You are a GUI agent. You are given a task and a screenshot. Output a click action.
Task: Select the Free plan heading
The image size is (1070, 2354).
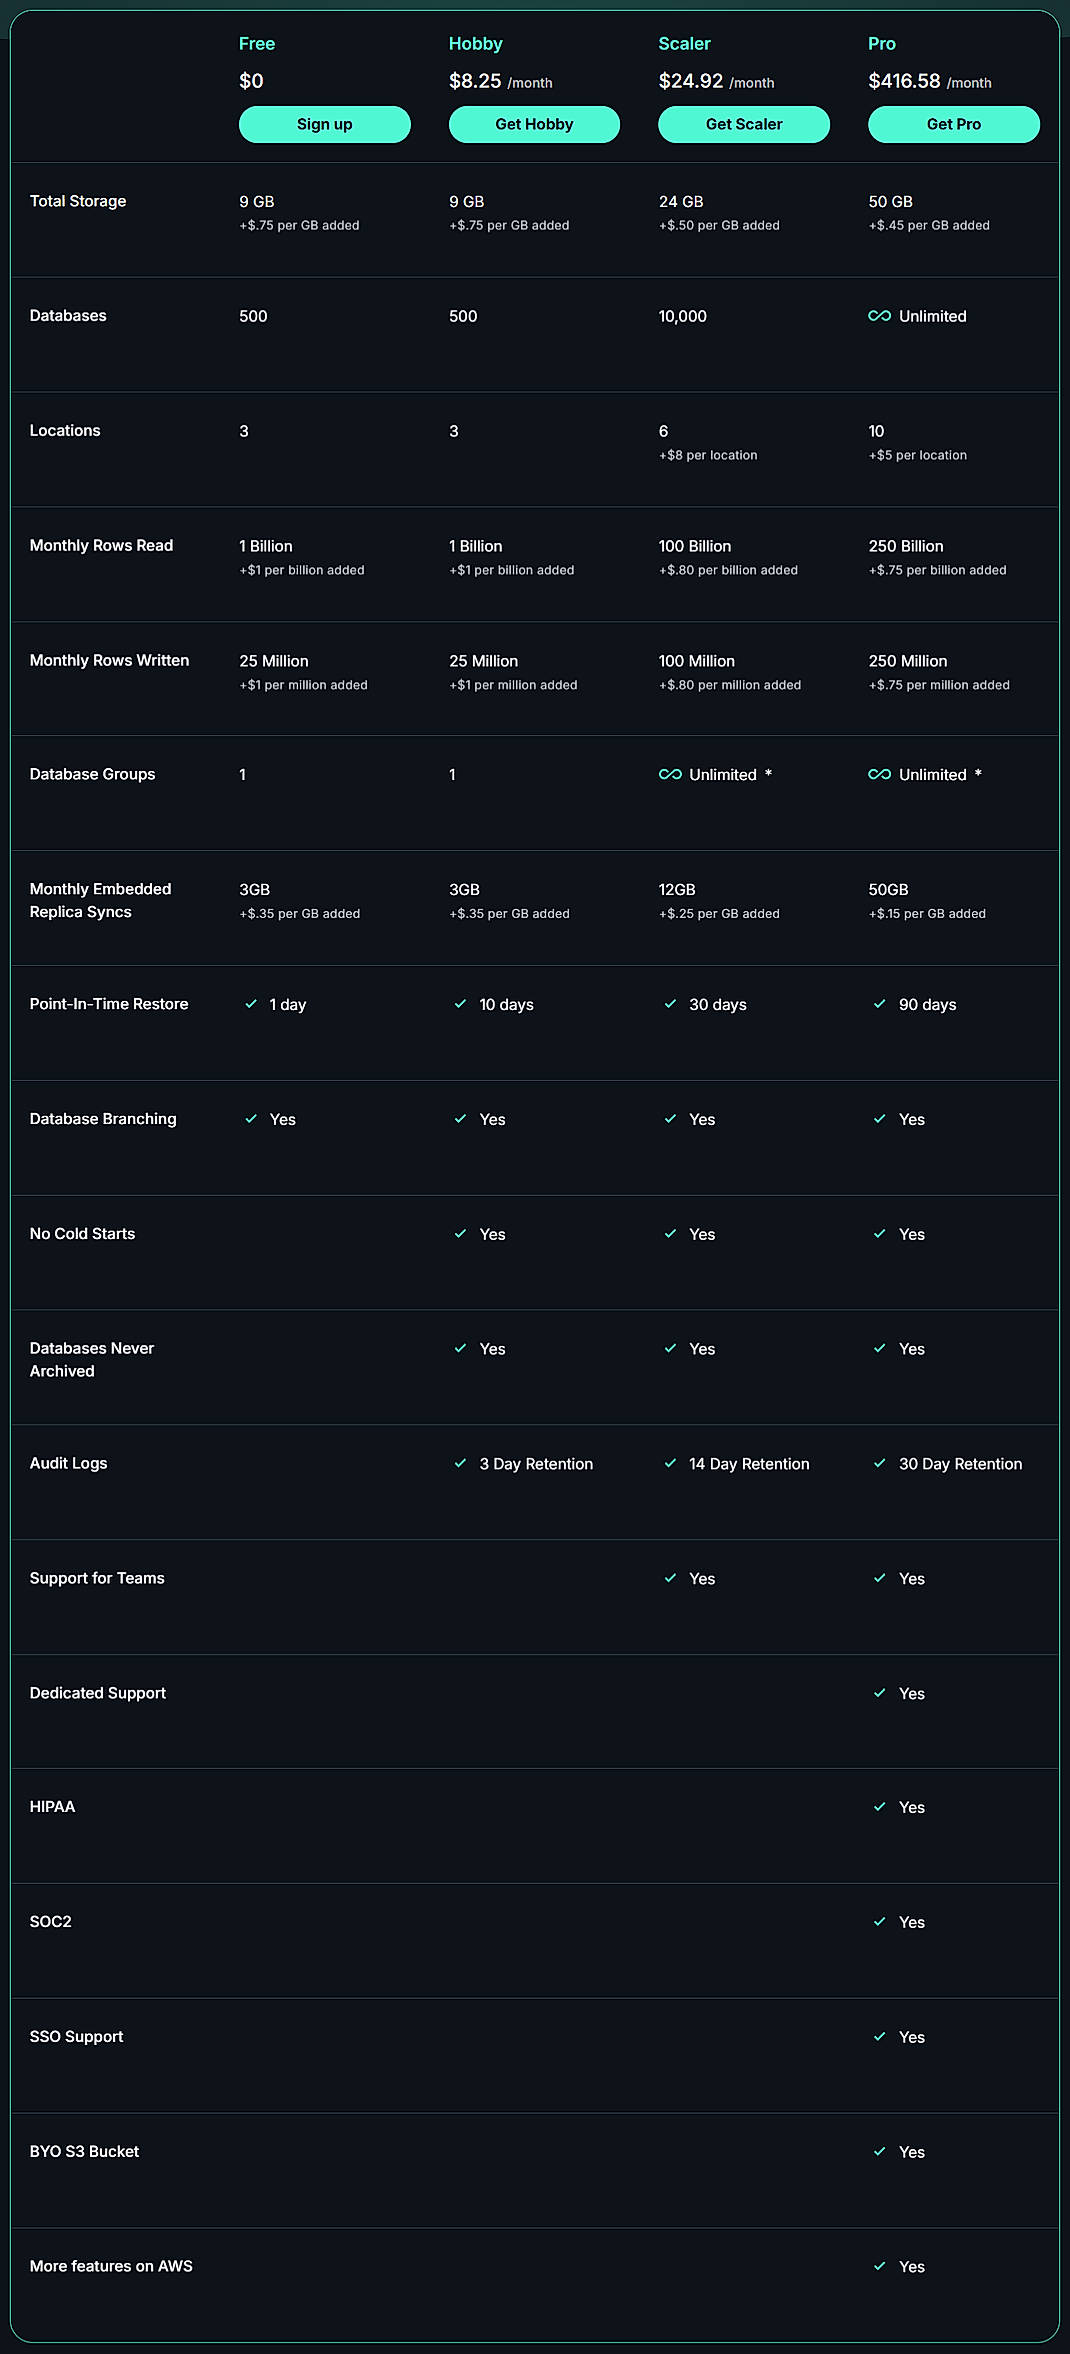point(257,44)
